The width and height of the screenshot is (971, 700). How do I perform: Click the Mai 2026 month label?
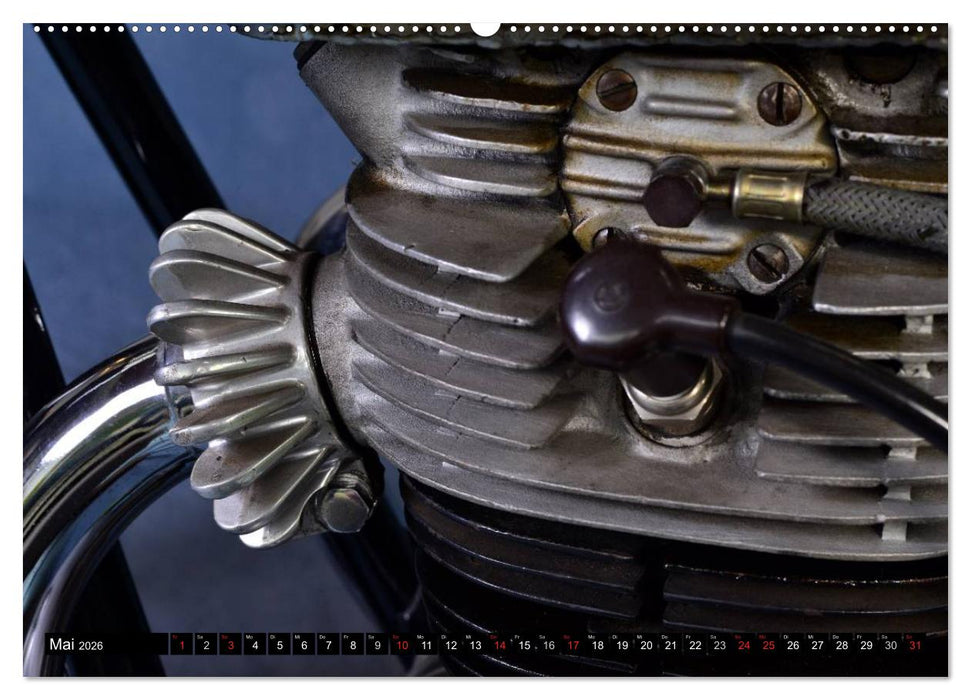pos(76,645)
